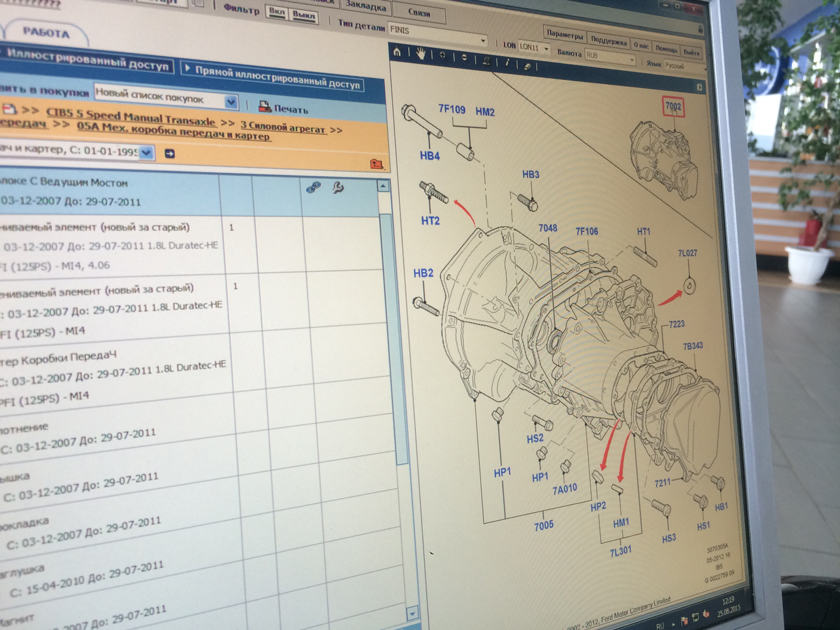The height and width of the screenshot is (630, 840).
Task: Click the home icon in diagram toolbar
Action: point(397,52)
